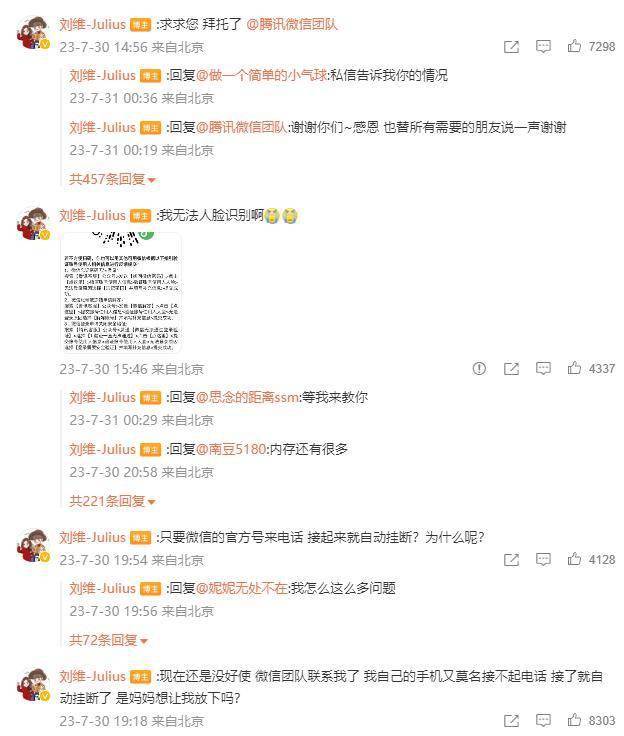
Task: Share the comment with 4337 likes
Action: [511, 368]
